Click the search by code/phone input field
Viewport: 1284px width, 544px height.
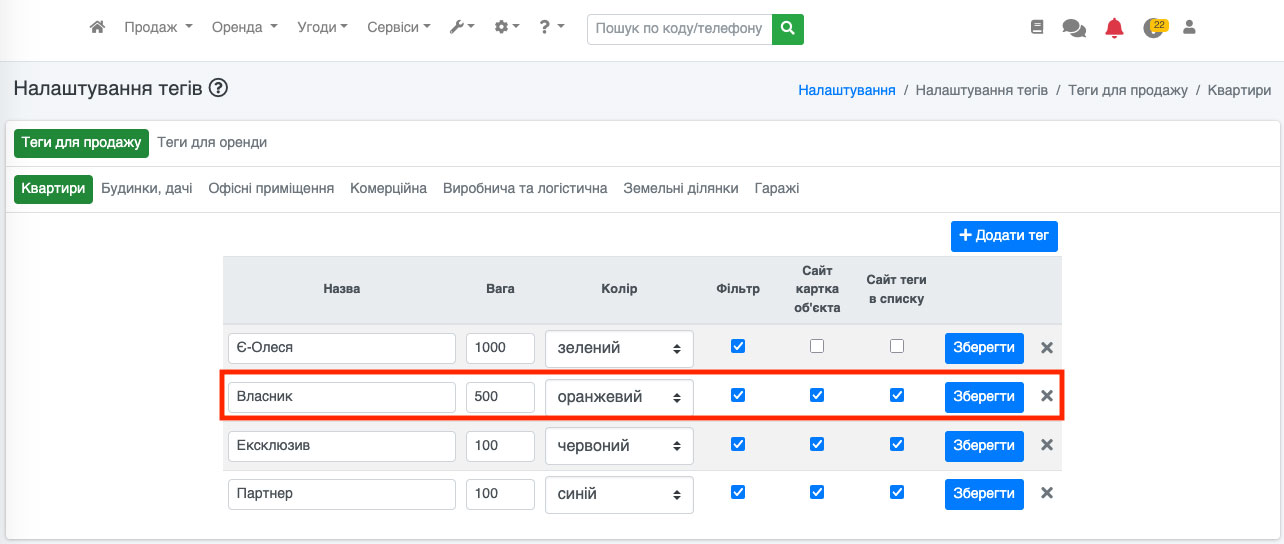[x=679, y=29]
